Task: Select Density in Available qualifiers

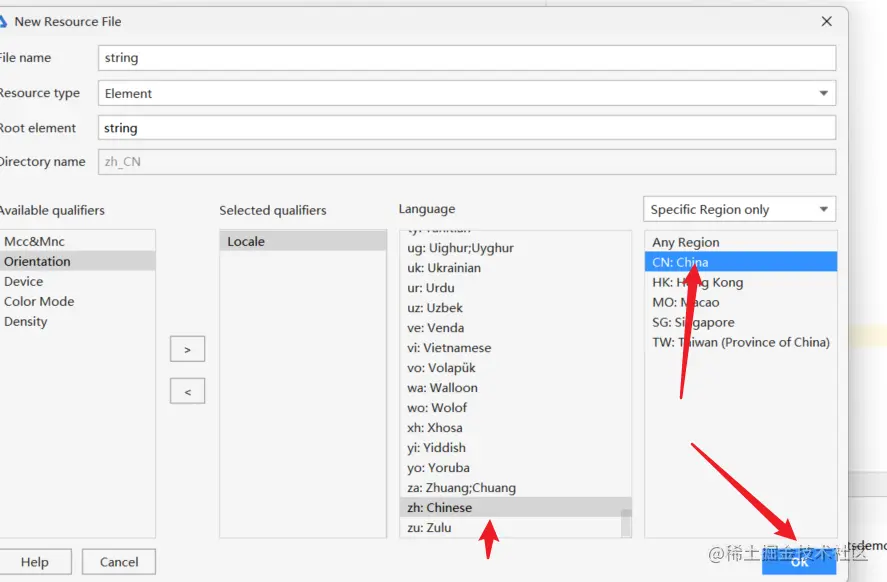Action: (77, 321)
